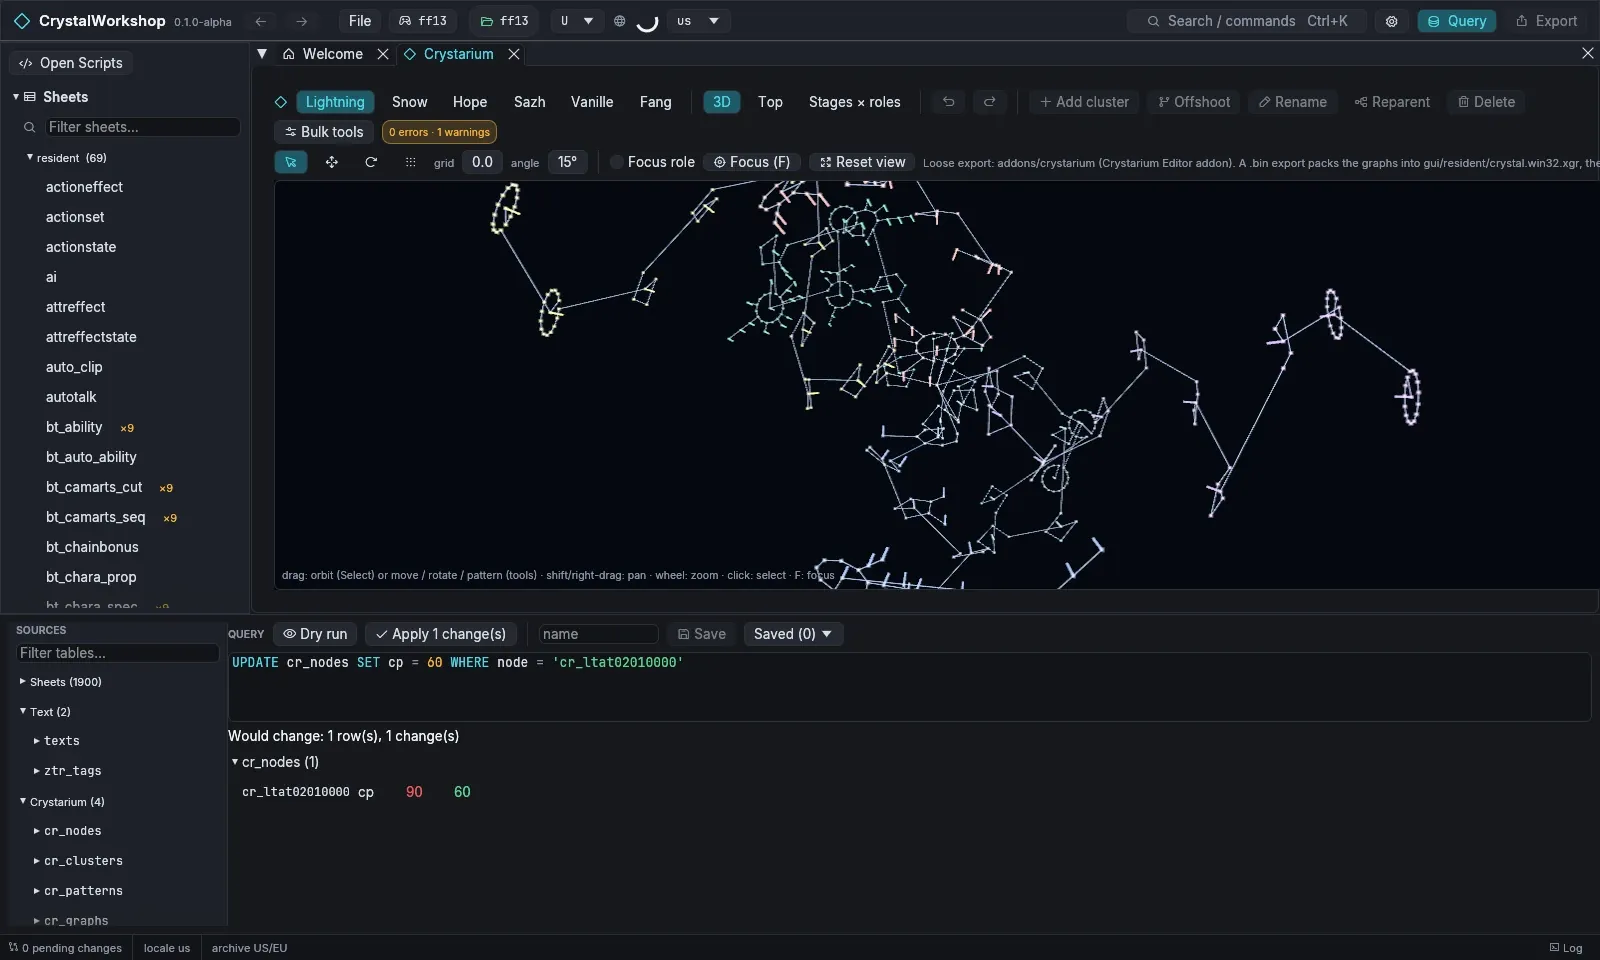Reset the 3D view
Image resolution: width=1600 pixels, height=960 pixels.
tap(862, 162)
